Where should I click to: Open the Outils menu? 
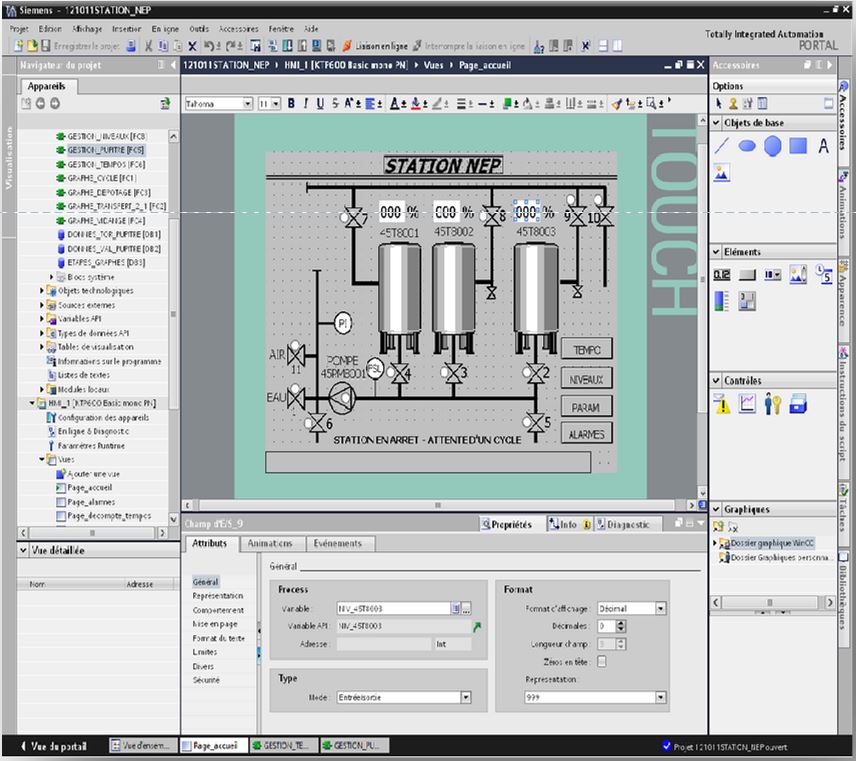[x=199, y=28]
